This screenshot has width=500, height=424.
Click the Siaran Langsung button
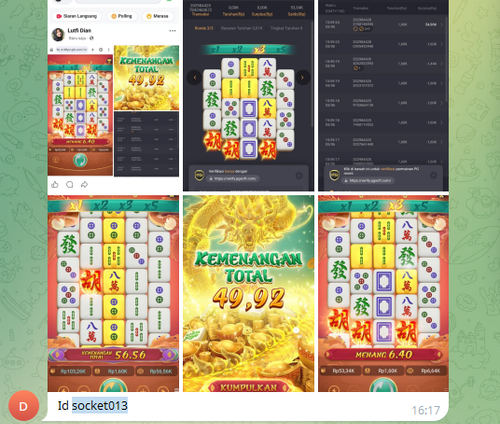point(77,16)
